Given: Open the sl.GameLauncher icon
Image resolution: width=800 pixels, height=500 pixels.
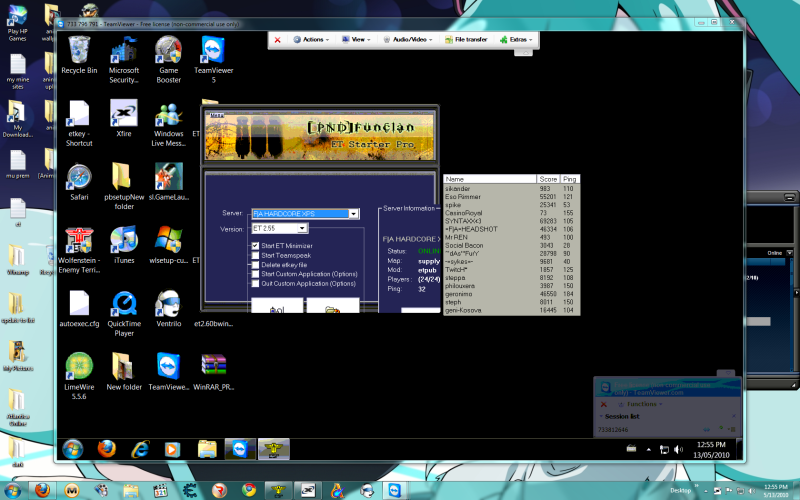Looking at the screenshot, I should pyautogui.click(x=169, y=182).
